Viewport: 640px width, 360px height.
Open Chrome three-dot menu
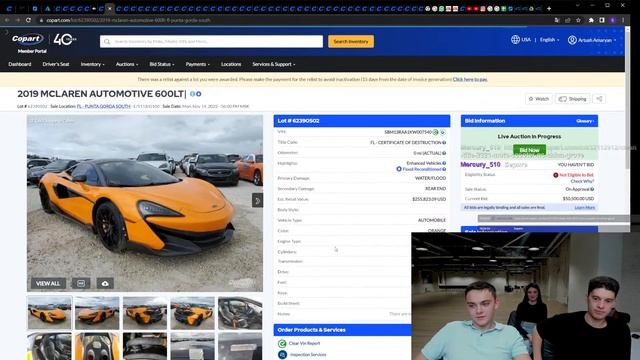(623, 20)
